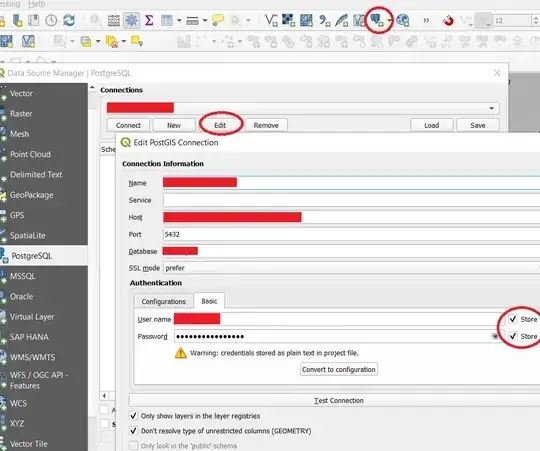Screen dimensions: 540x451
Task: Uncheck Don't resolve type of unrestricted columns
Action: (x=133, y=431)
